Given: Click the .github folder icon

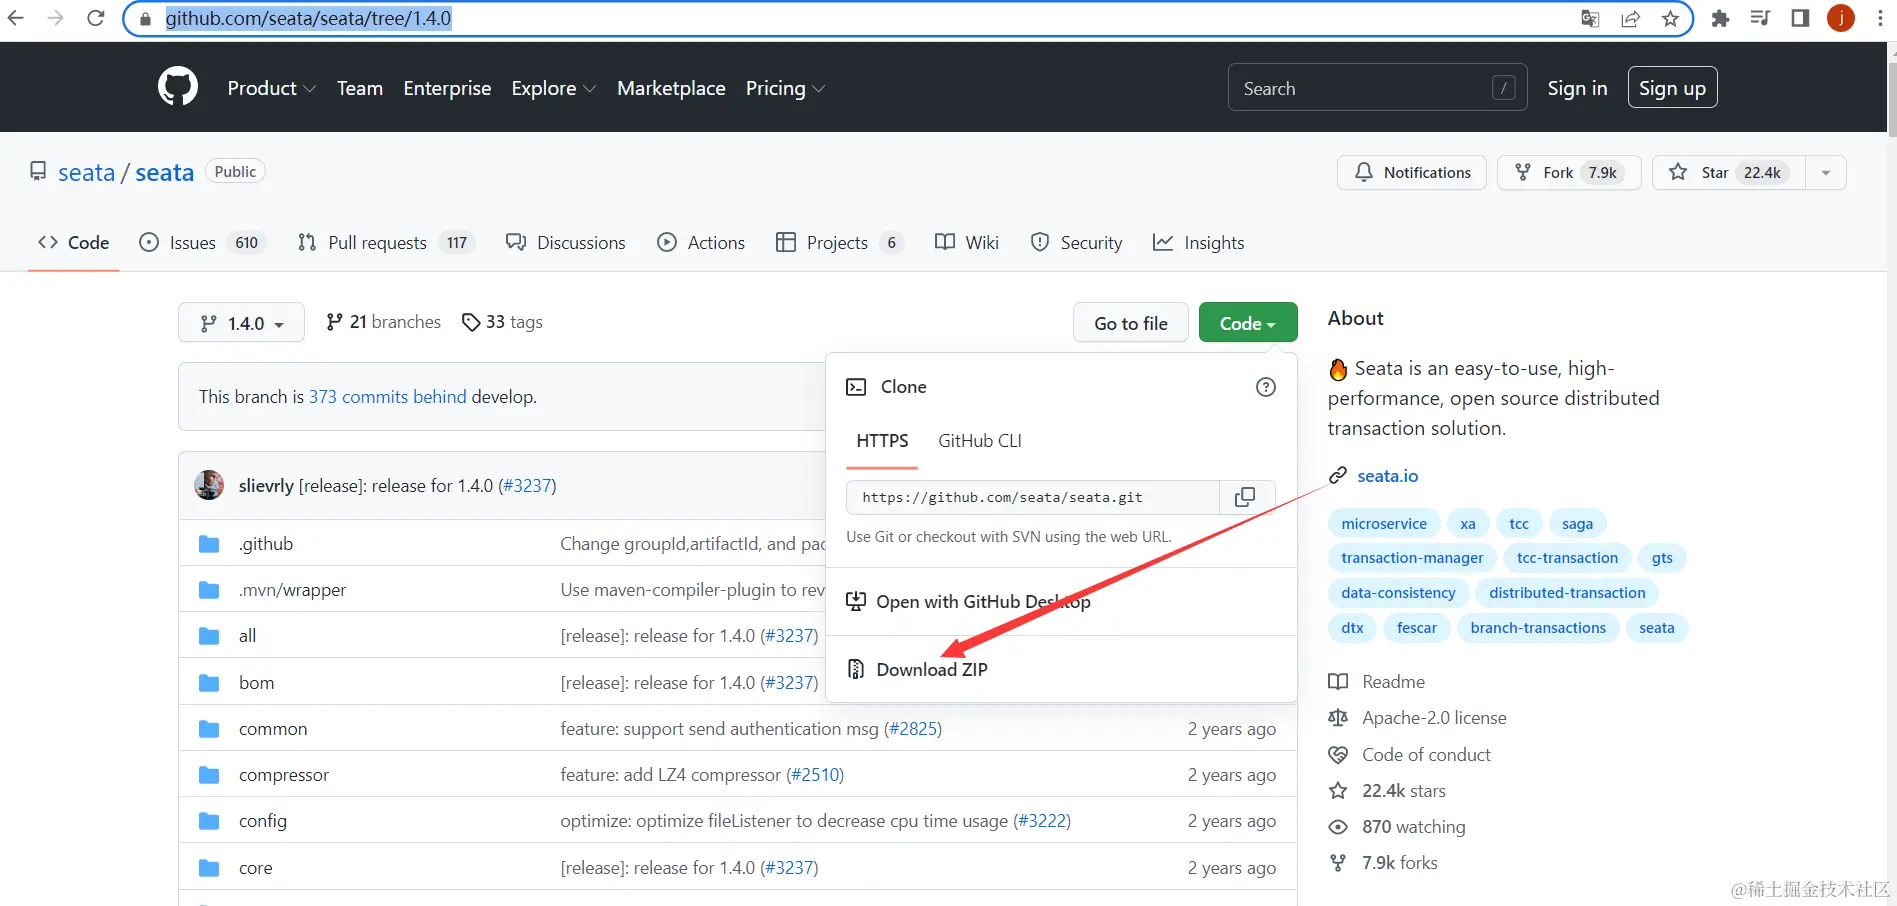Looking at the screenshot, I should point(209,544).
